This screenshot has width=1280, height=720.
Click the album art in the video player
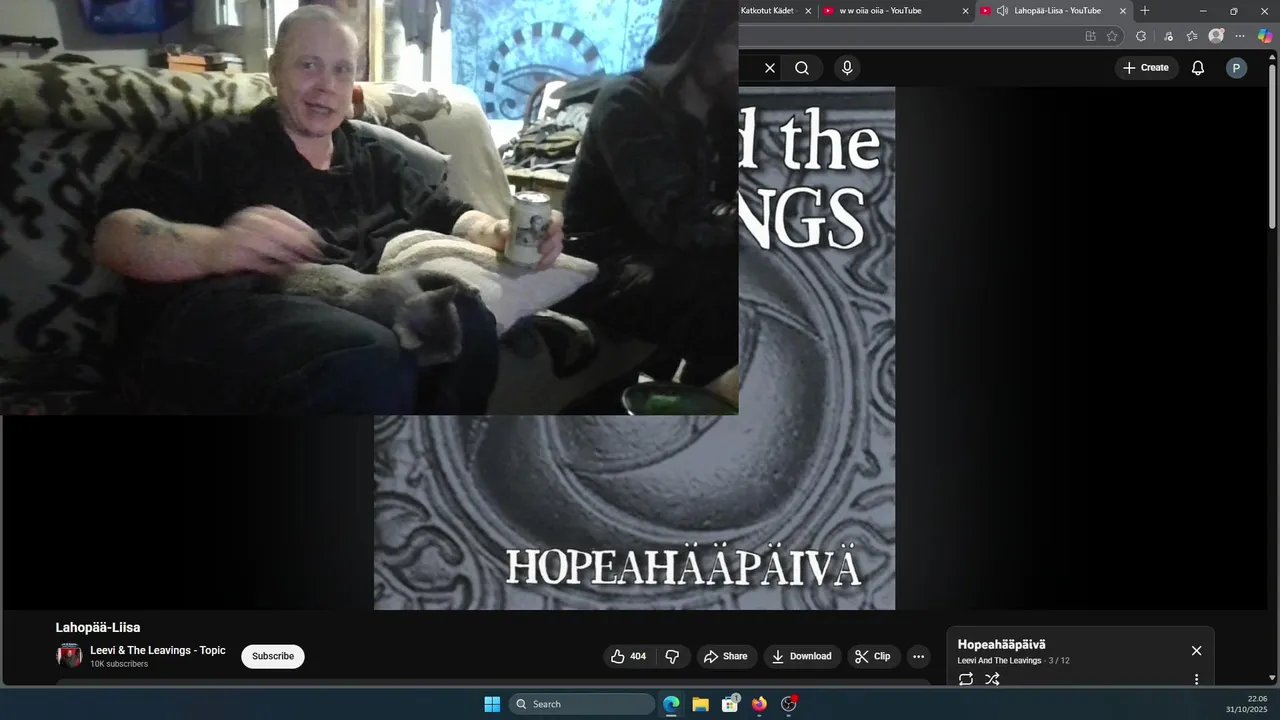click(x=634, y=348)
